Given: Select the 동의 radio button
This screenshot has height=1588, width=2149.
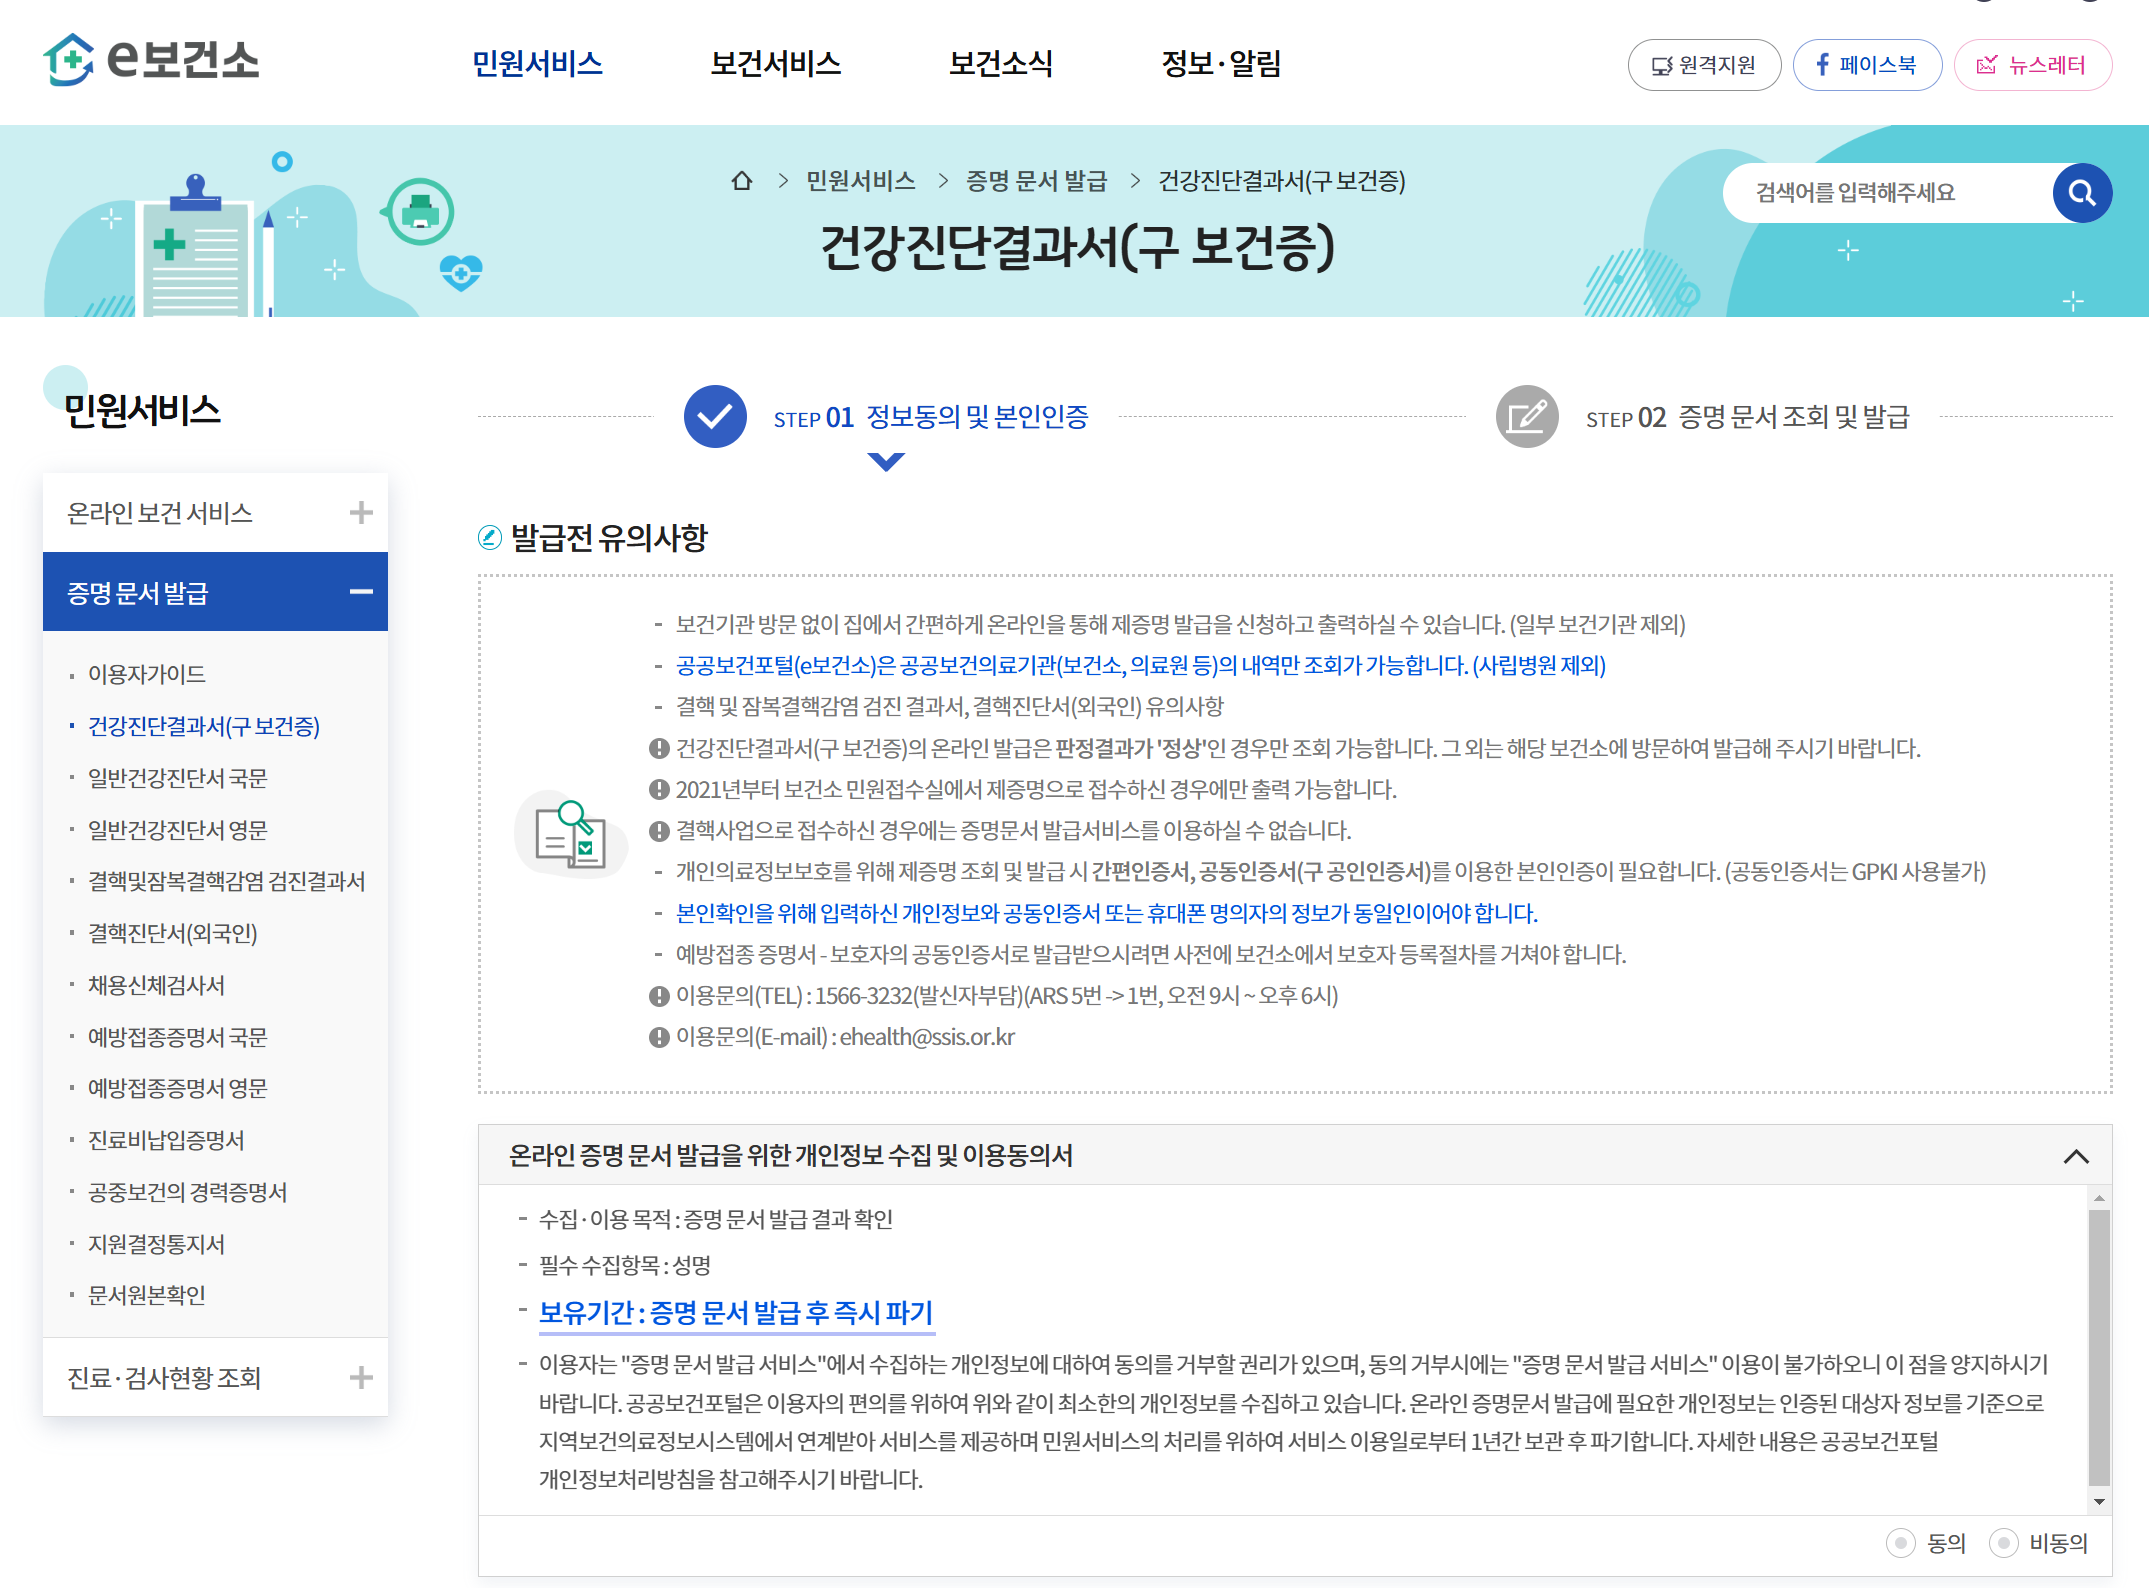Looking at the screenshot, I should pyautogui.click(x=1901, y=1543).
